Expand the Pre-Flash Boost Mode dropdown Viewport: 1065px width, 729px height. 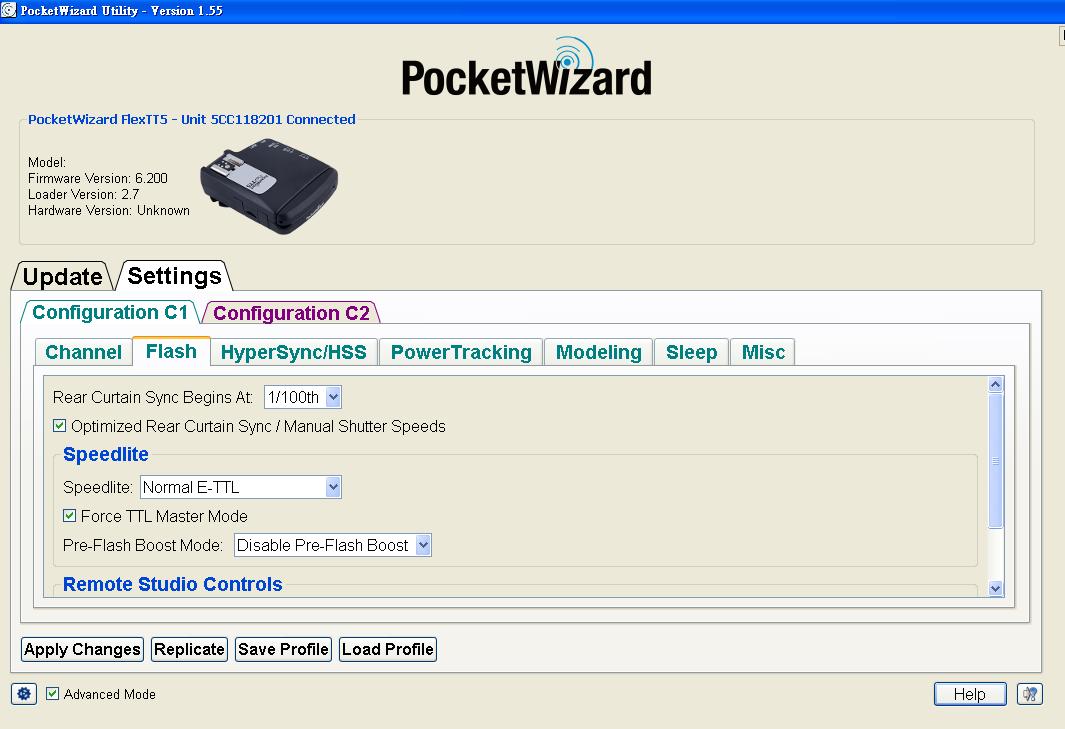pos(332,545)
